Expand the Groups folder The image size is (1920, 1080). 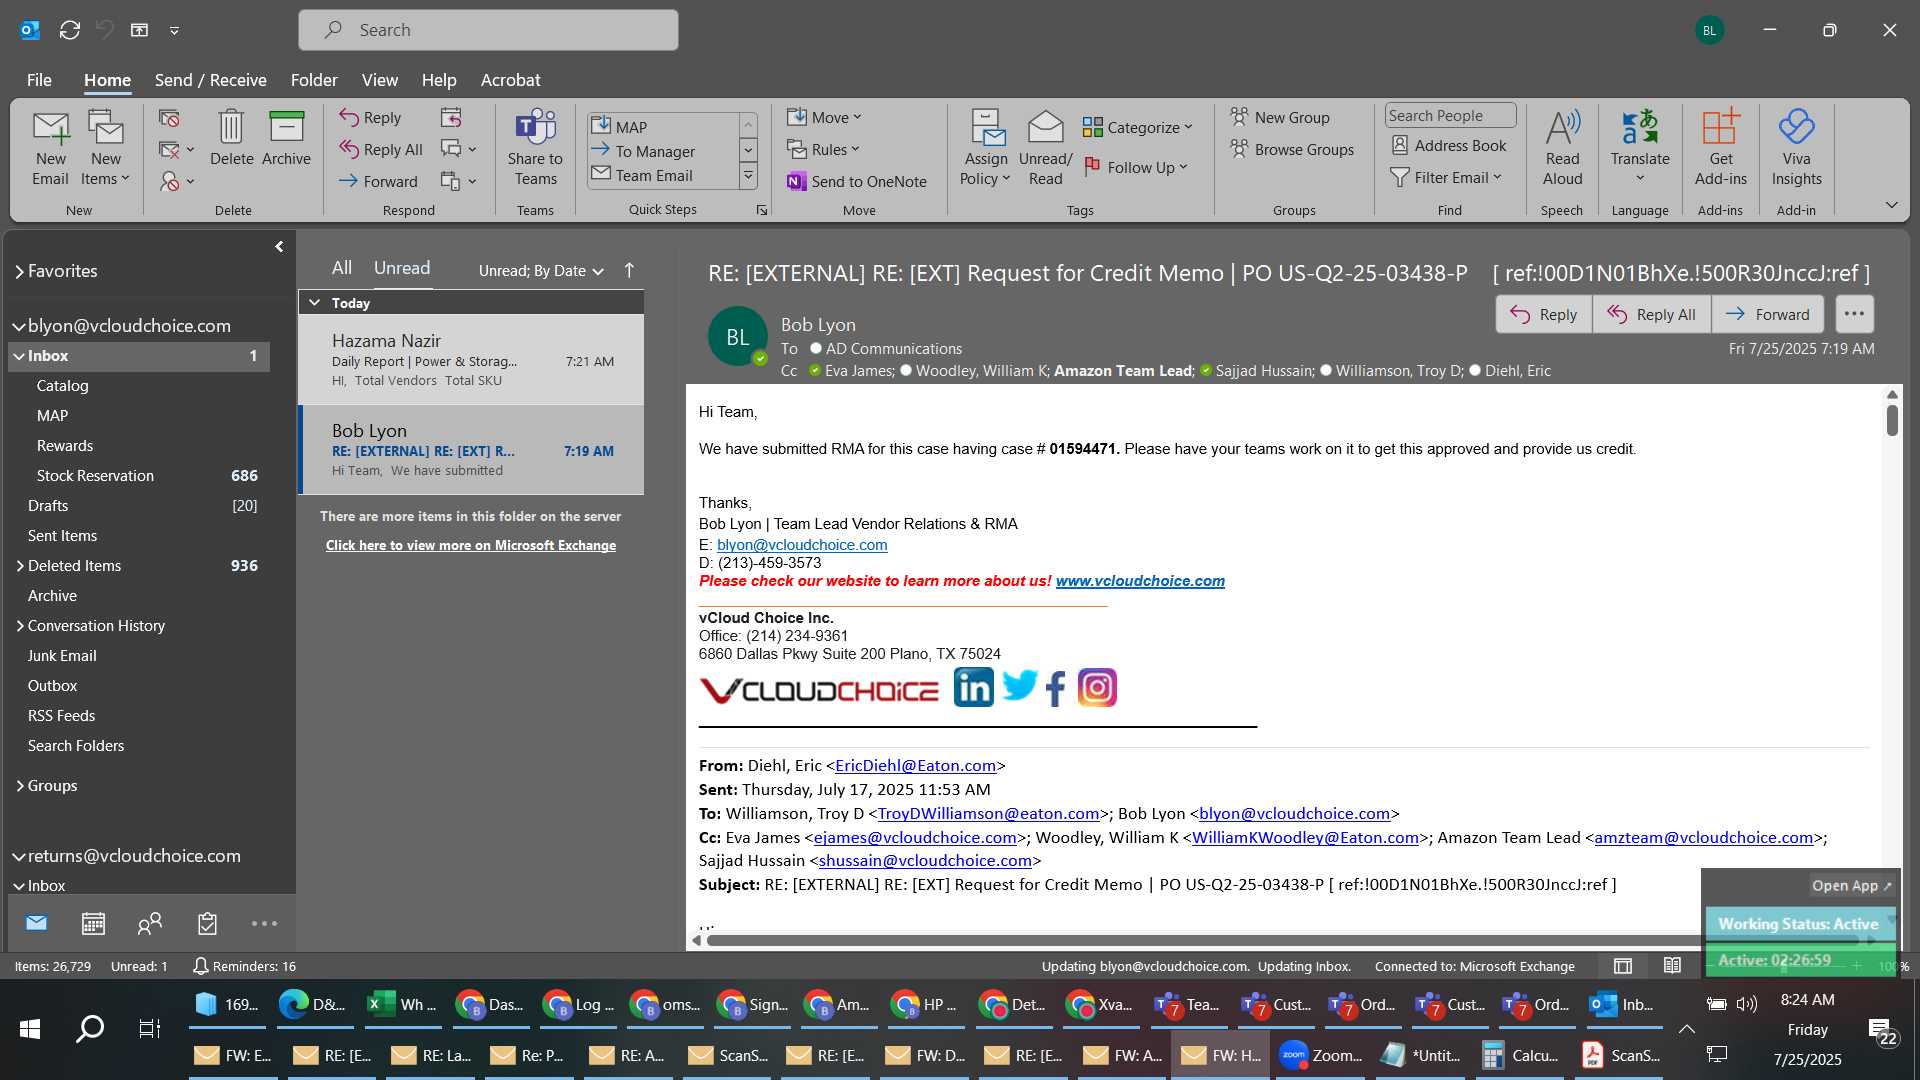click(20, 786)
